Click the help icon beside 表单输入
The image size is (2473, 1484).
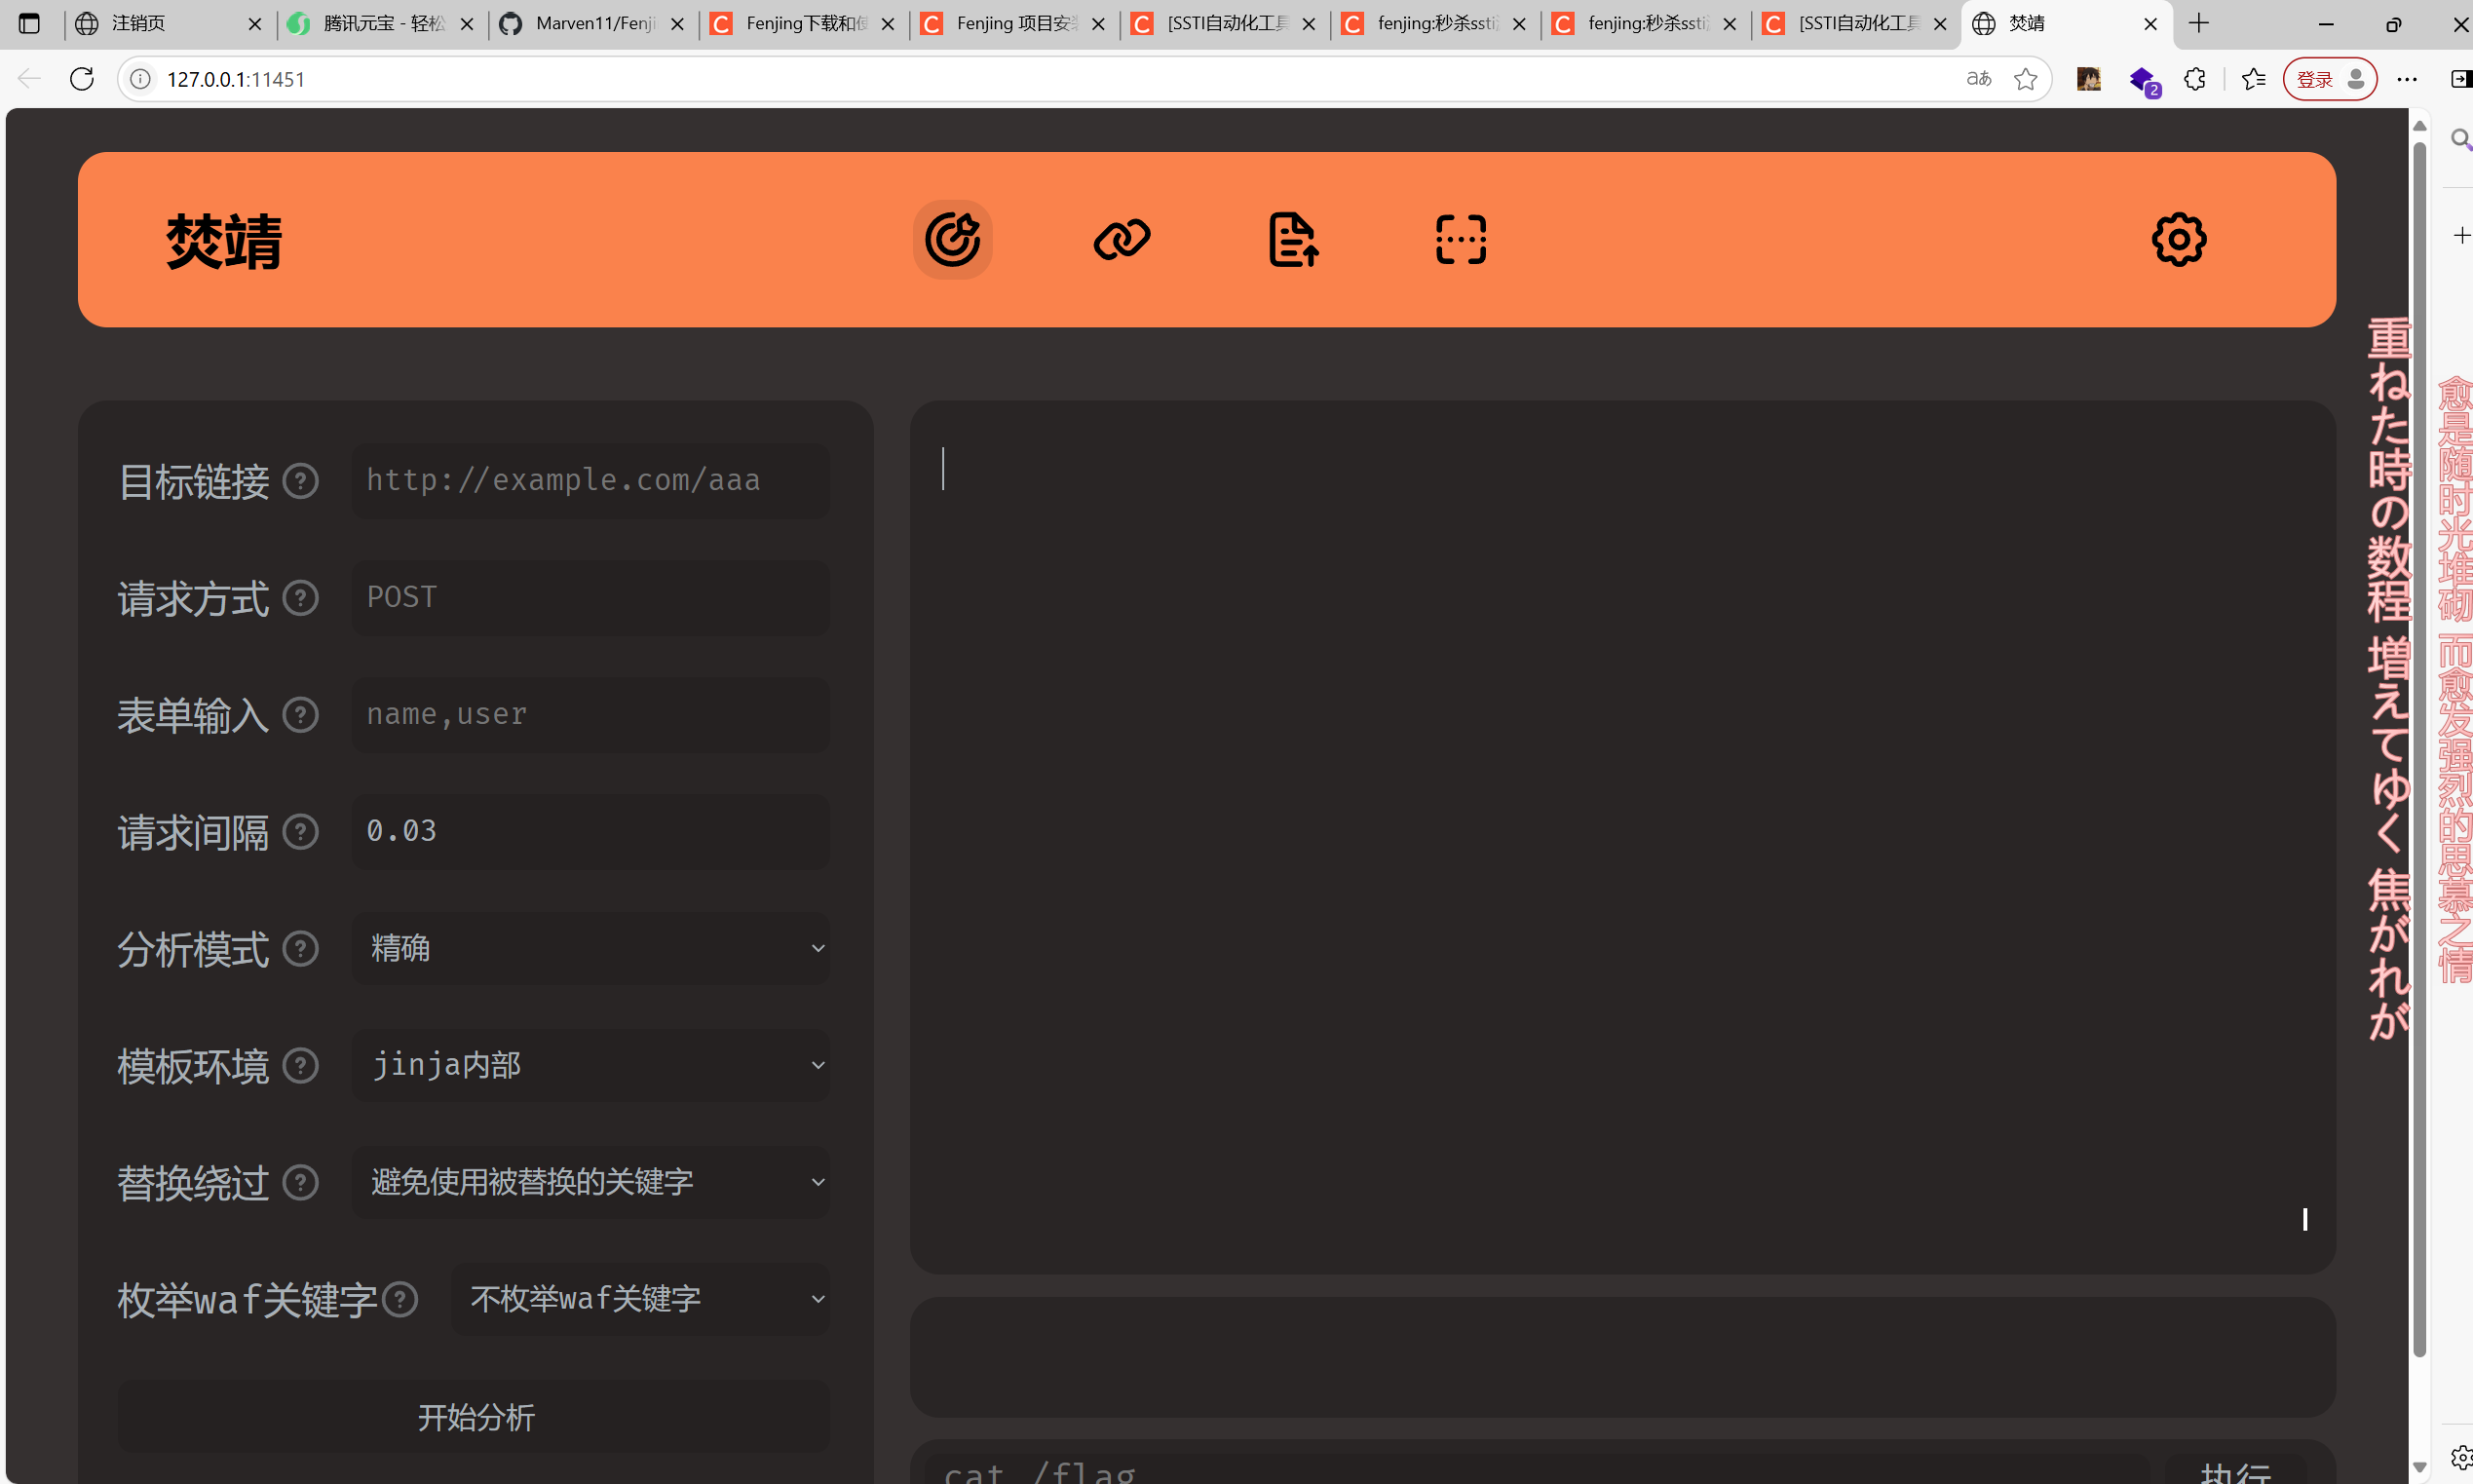(299, 714)
